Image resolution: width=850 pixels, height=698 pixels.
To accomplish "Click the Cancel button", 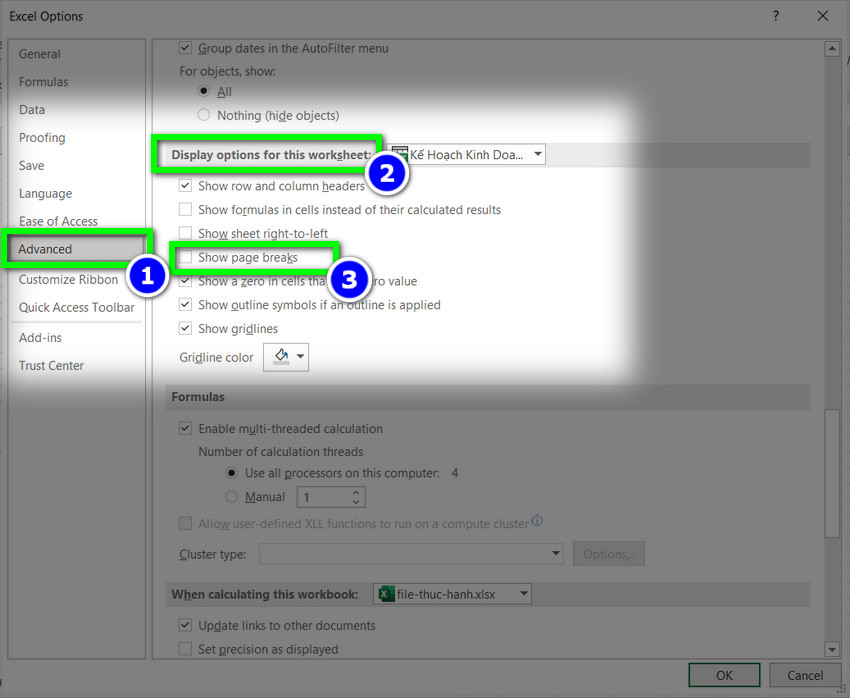I will [x=804, y=675].
